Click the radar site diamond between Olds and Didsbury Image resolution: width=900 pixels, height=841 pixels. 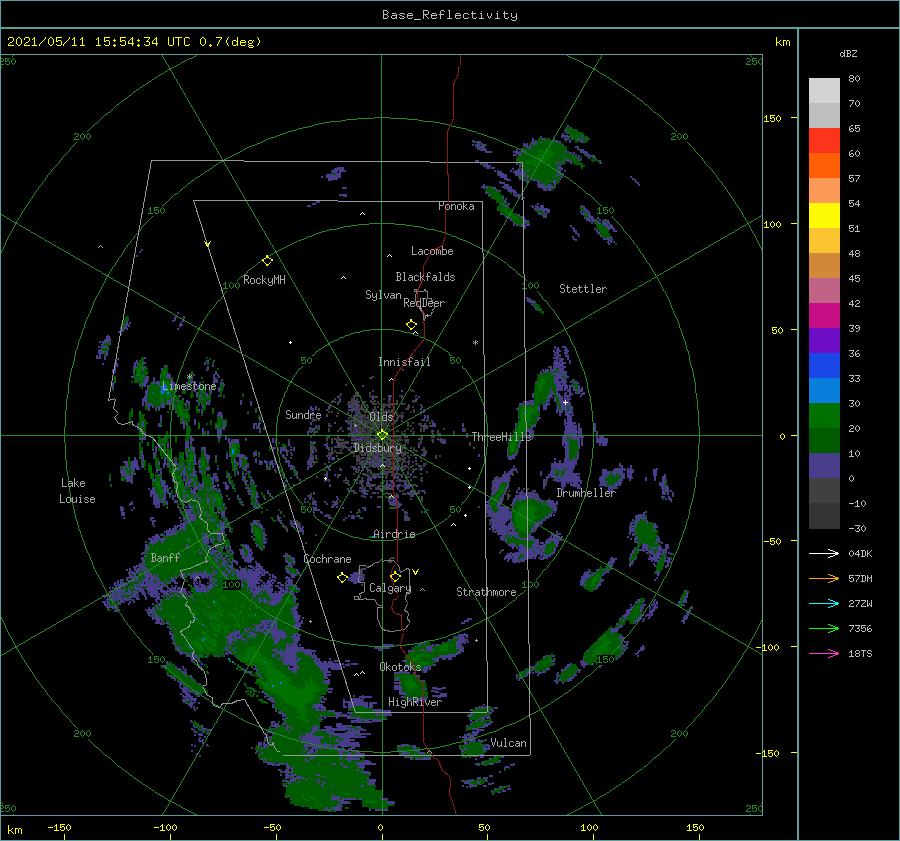382,435
